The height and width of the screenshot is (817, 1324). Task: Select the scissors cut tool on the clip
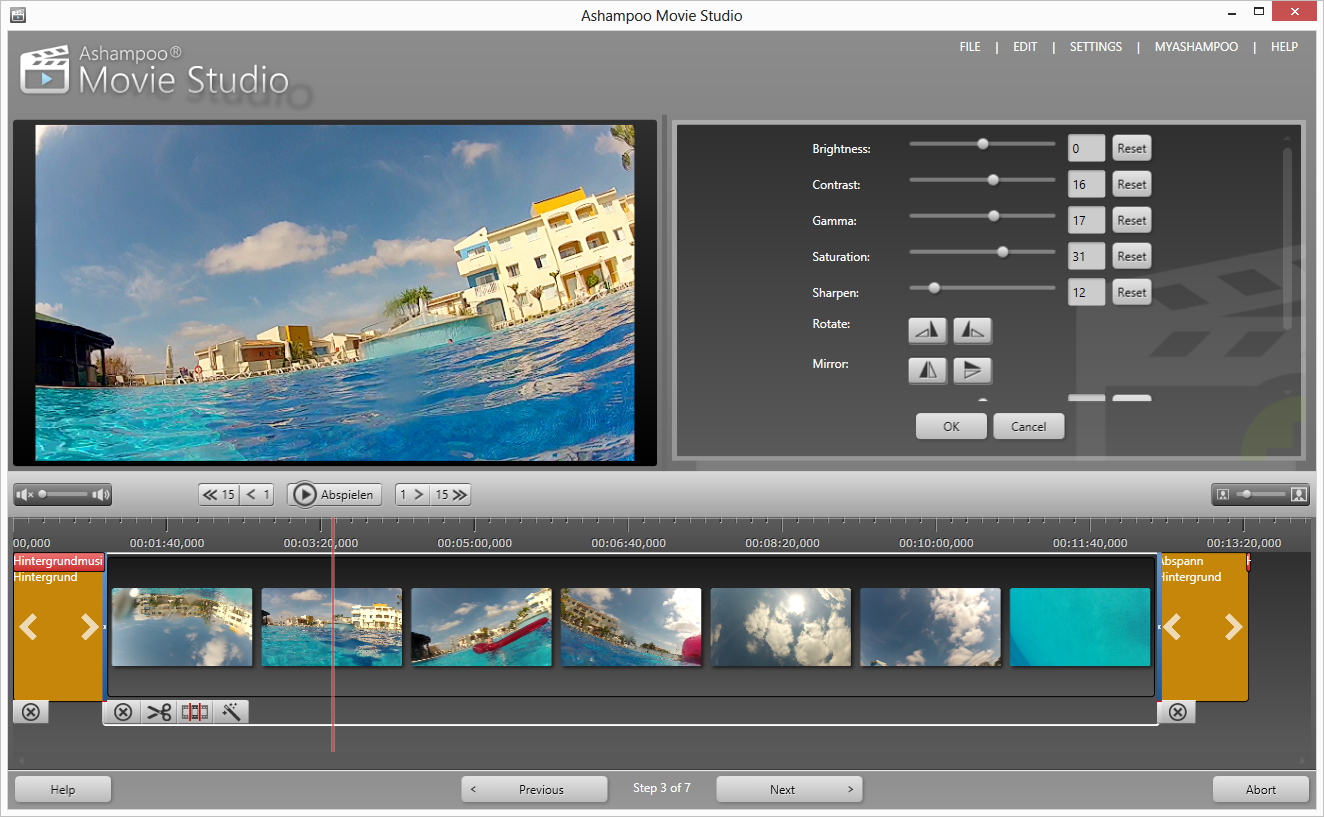(159, 712)
